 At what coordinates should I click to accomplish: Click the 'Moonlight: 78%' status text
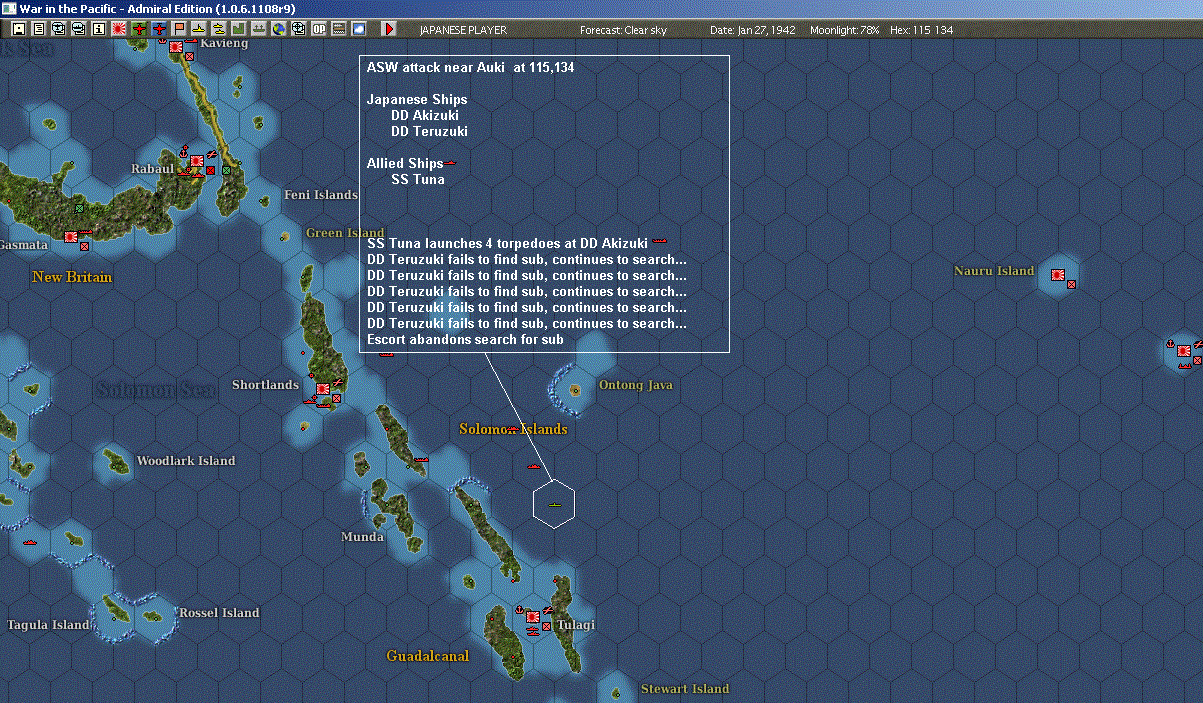pos(845,30)
